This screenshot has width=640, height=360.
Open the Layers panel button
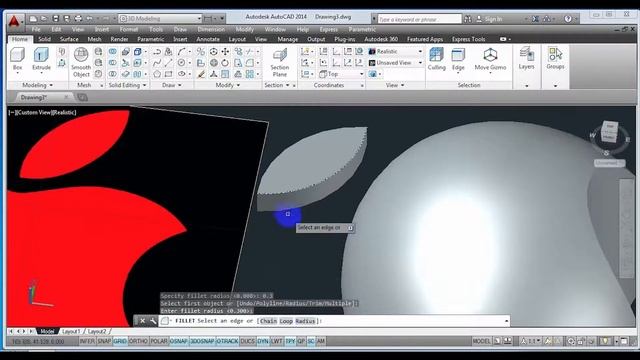pyautogui.click(x=526, y=58)
